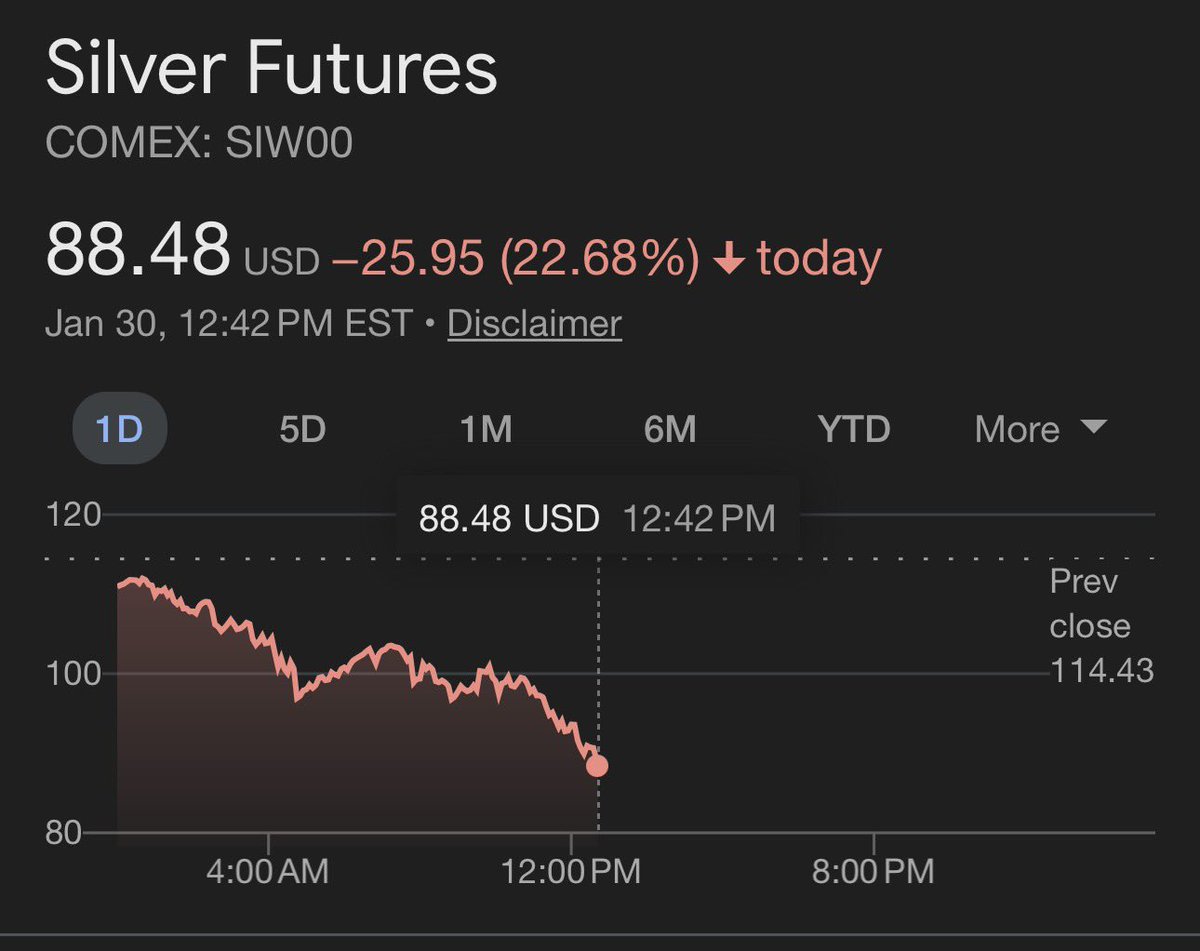Viewport: 1200px width, 951px height.
Task: Select the 1D time range tab
Action: (x=119, y=429)
